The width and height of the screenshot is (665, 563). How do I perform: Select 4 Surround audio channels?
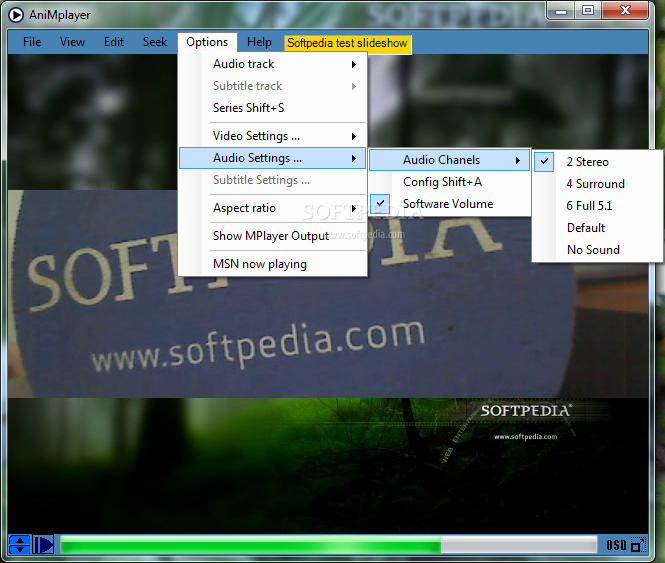tap(597, 184)
